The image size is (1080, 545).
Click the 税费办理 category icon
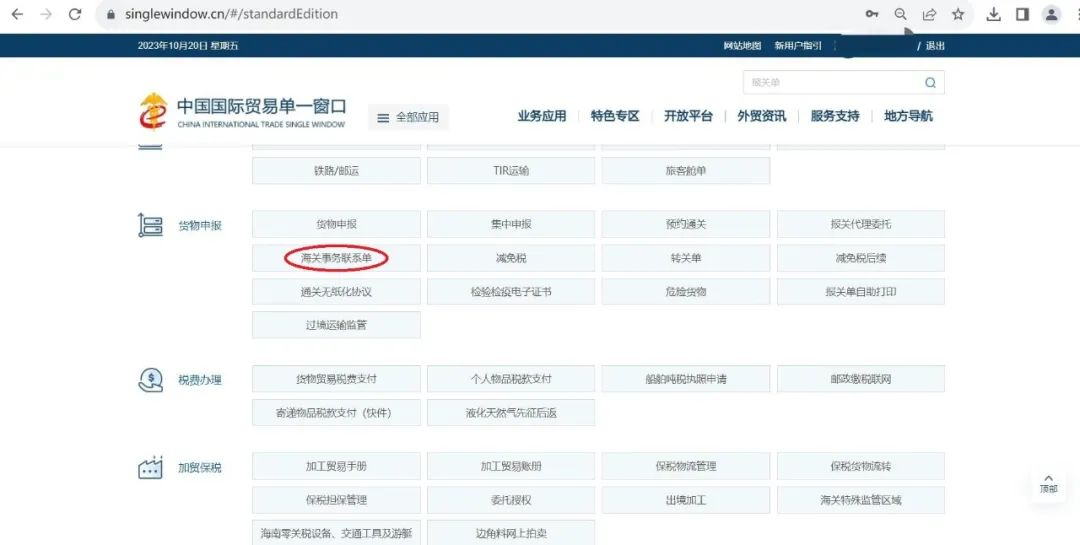pos(150,380)
